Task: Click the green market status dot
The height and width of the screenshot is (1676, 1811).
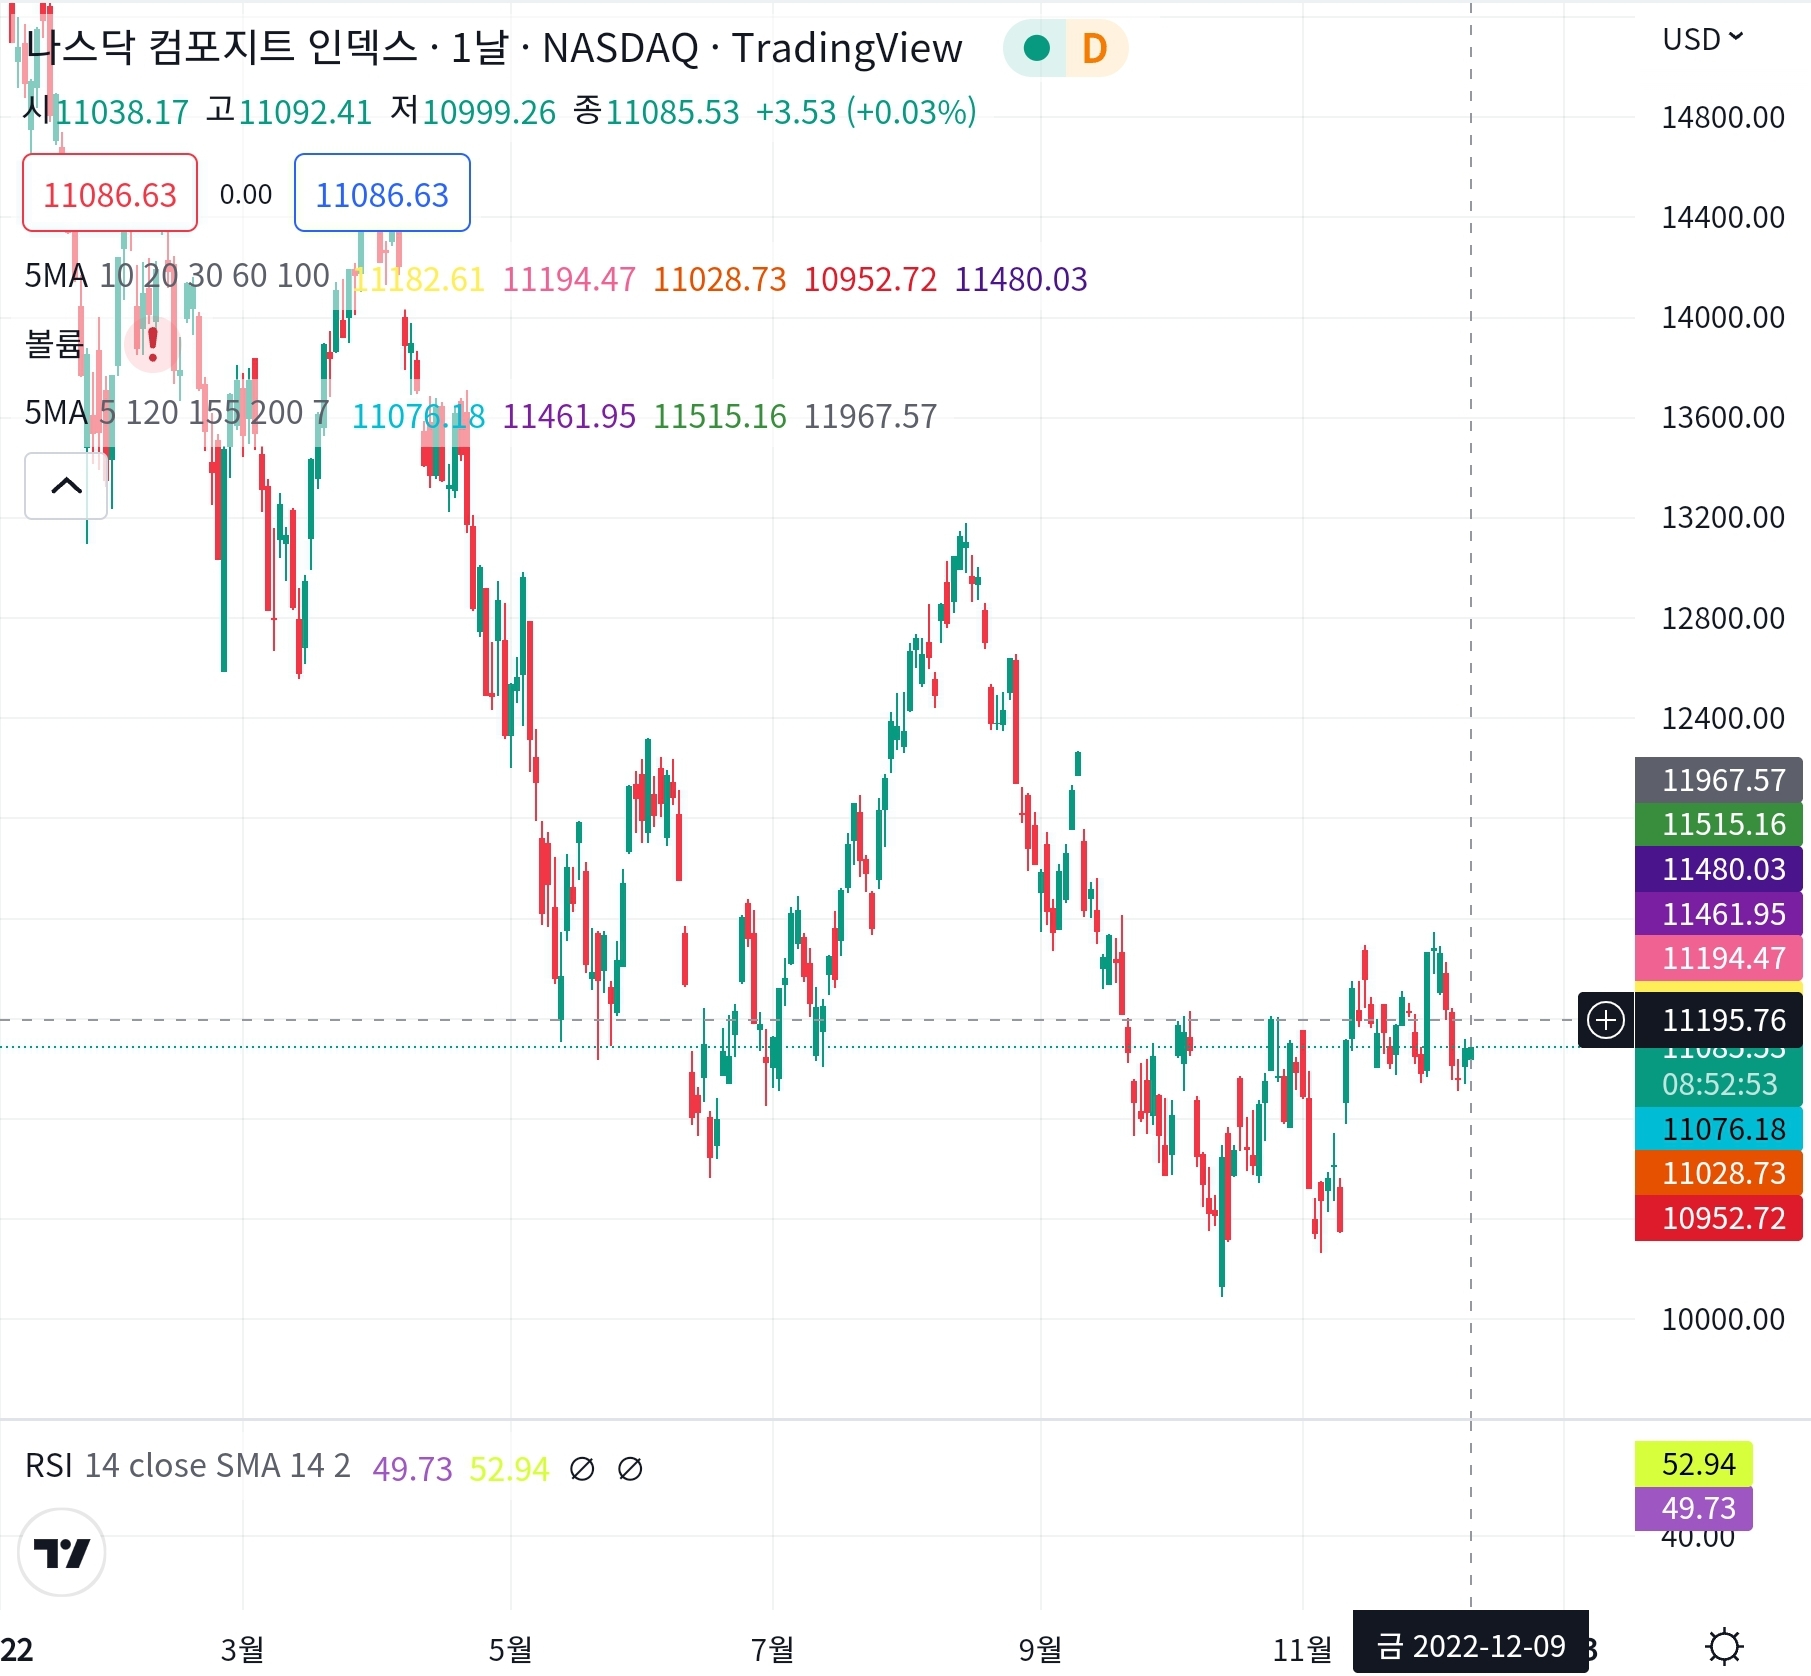Action: (1036, 48)
